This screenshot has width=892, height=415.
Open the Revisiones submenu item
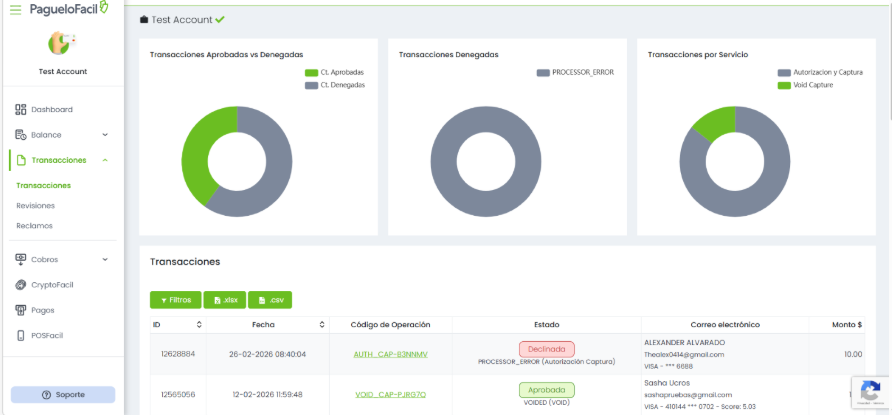(35, 205)
